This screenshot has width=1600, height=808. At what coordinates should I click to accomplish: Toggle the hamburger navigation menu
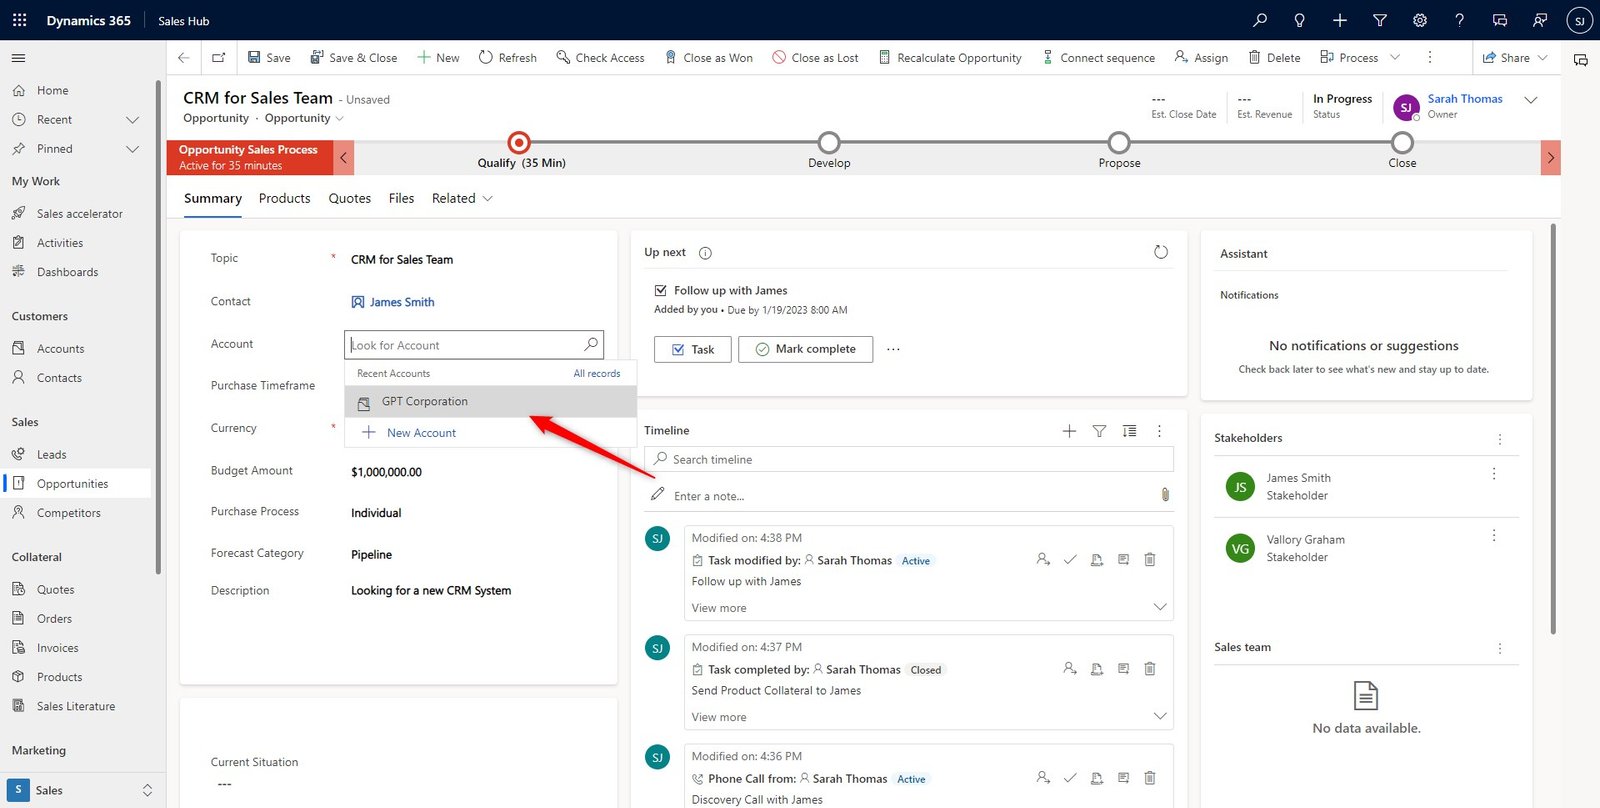point(19,58)
